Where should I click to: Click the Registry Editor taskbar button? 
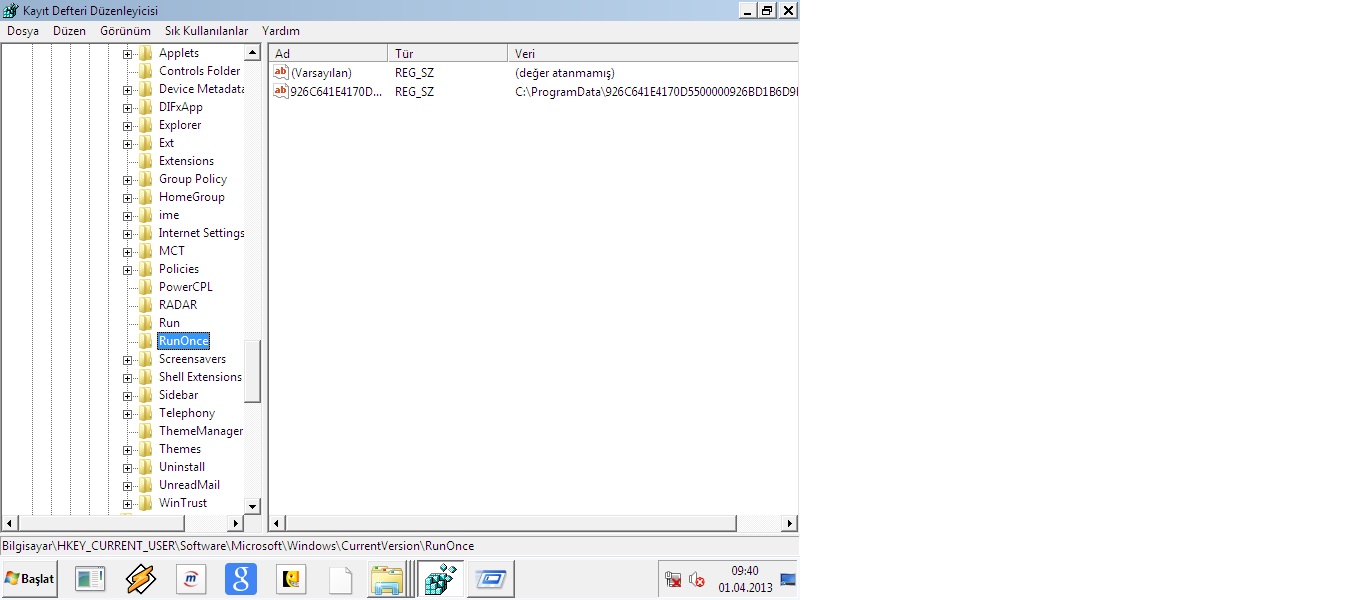pos(440,579)
